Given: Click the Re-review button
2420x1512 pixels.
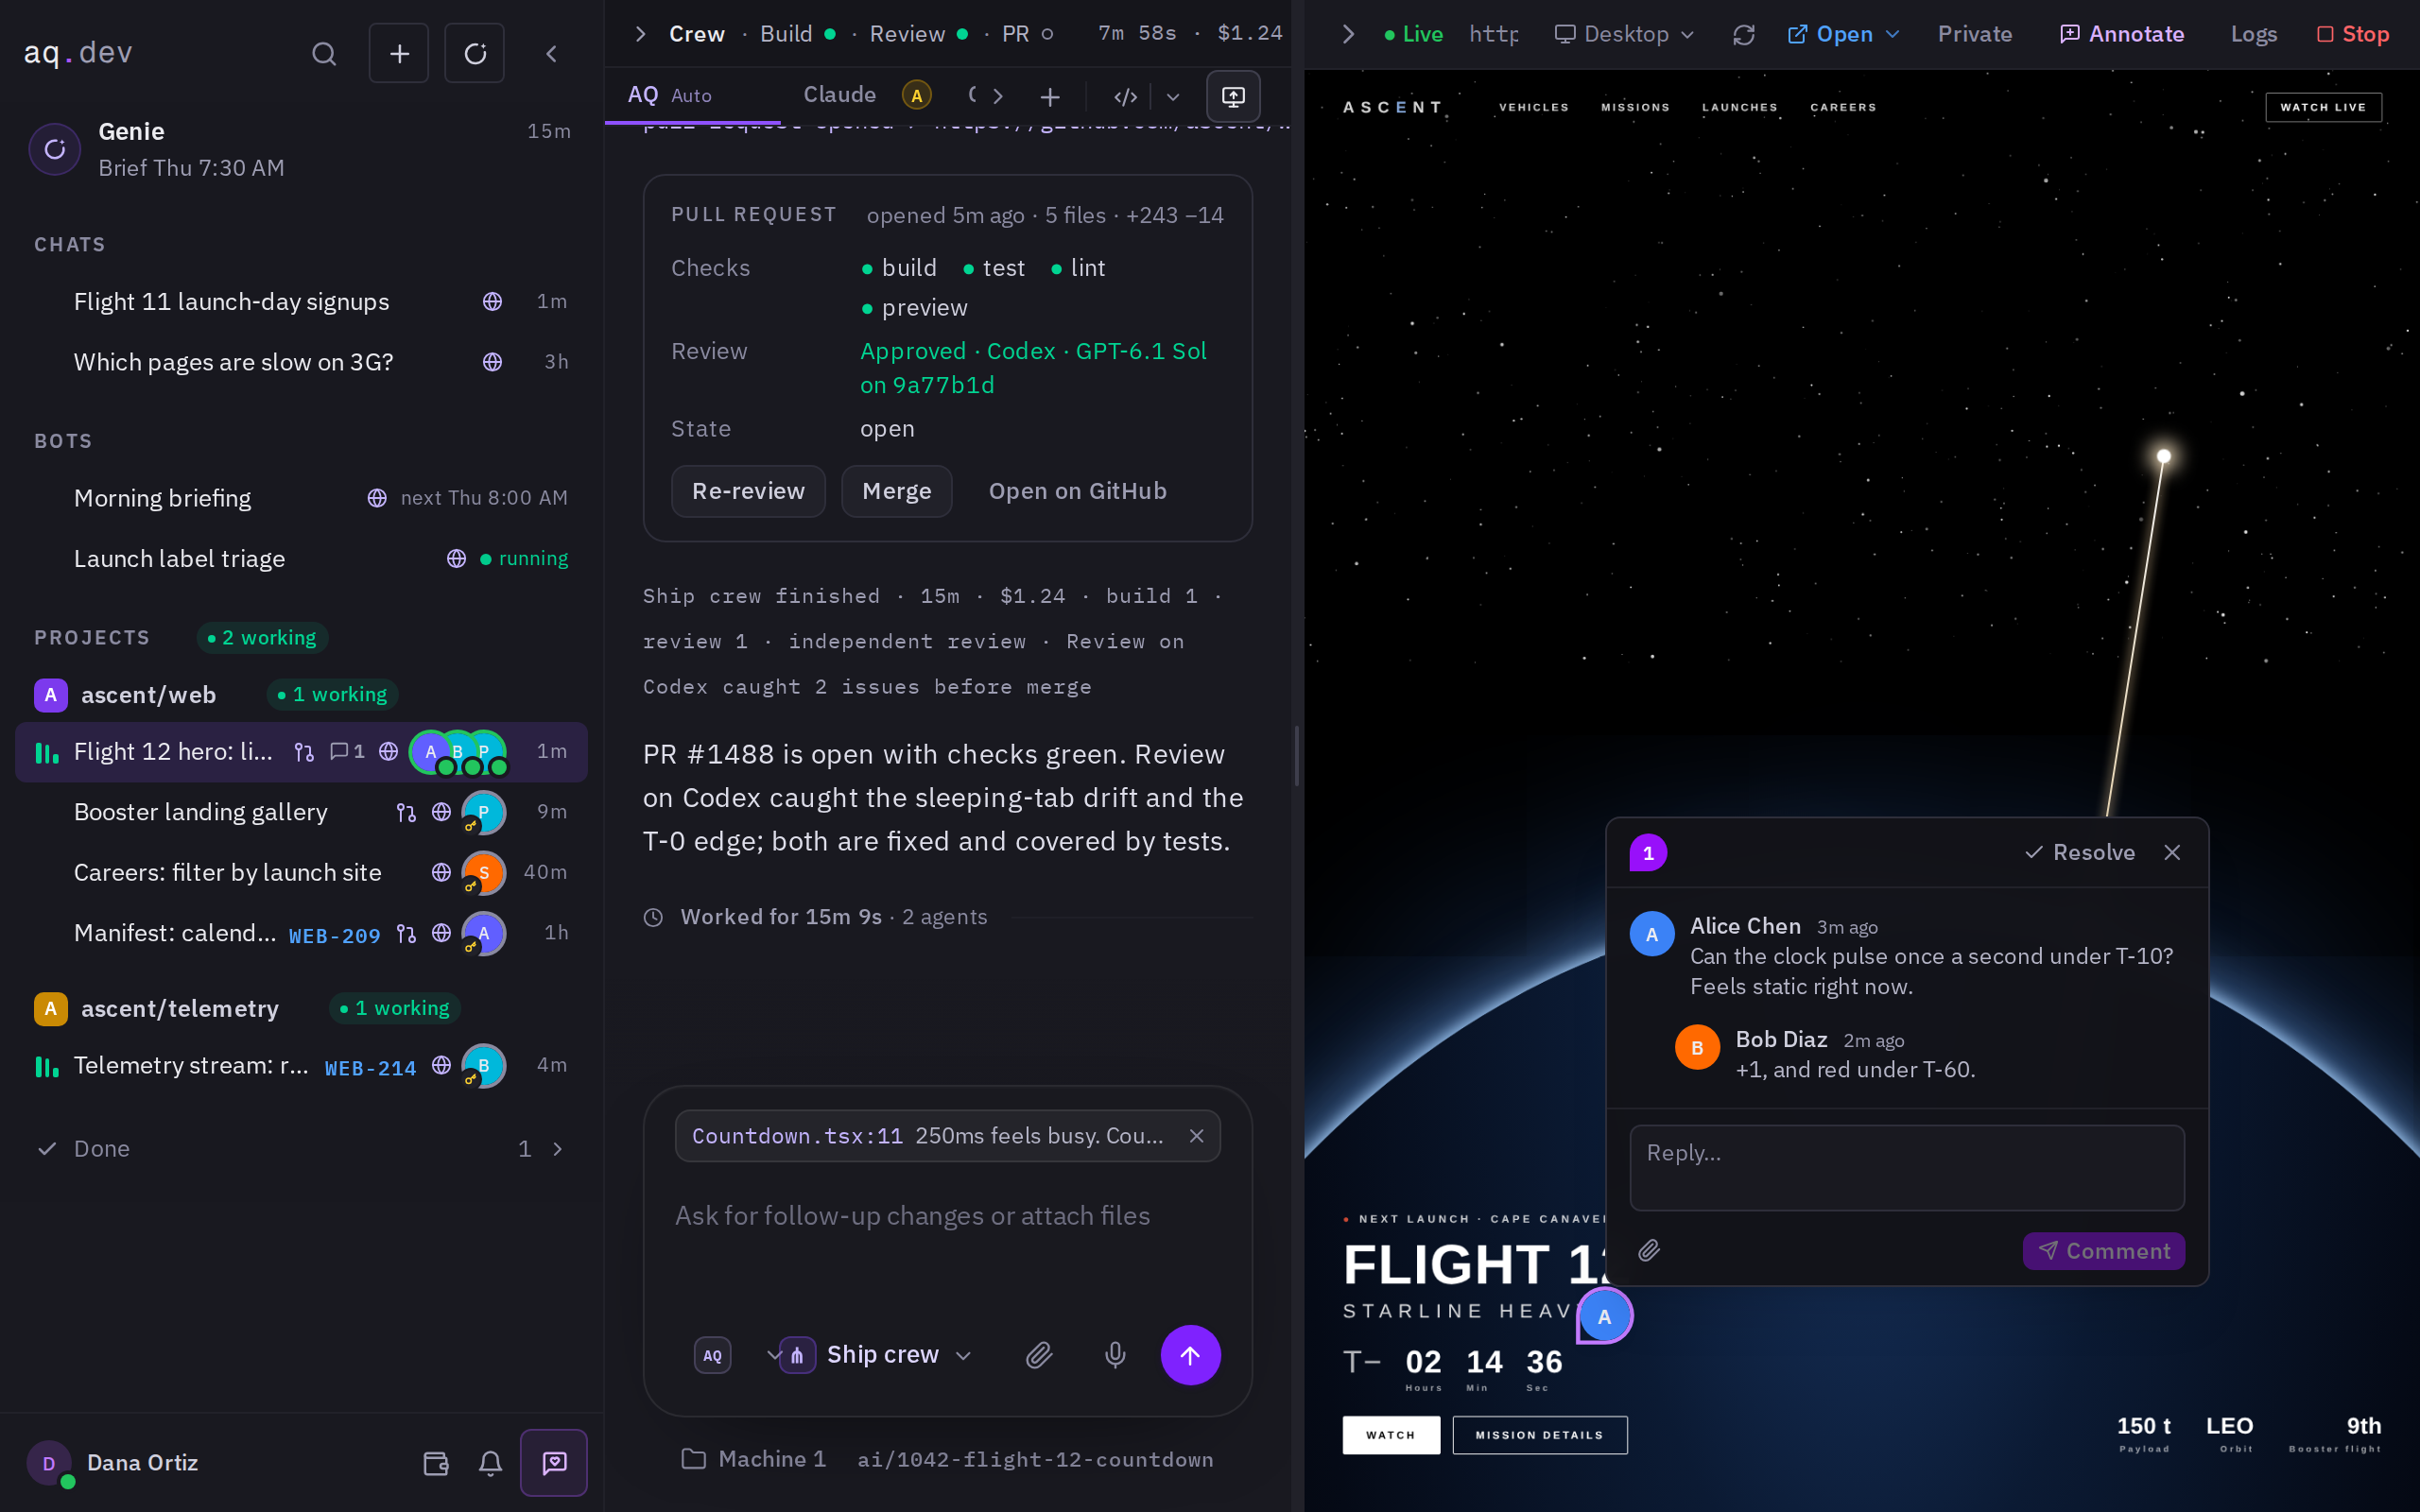Looking at the screenshot, I should click(x=748, y=491).
